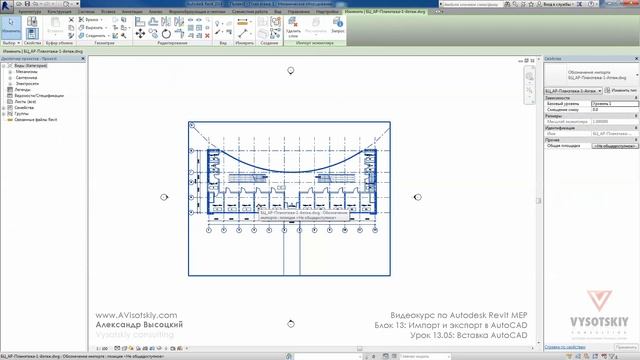
Task: Collapse the Зависимости properties section
Action: (x=636, y=98)
